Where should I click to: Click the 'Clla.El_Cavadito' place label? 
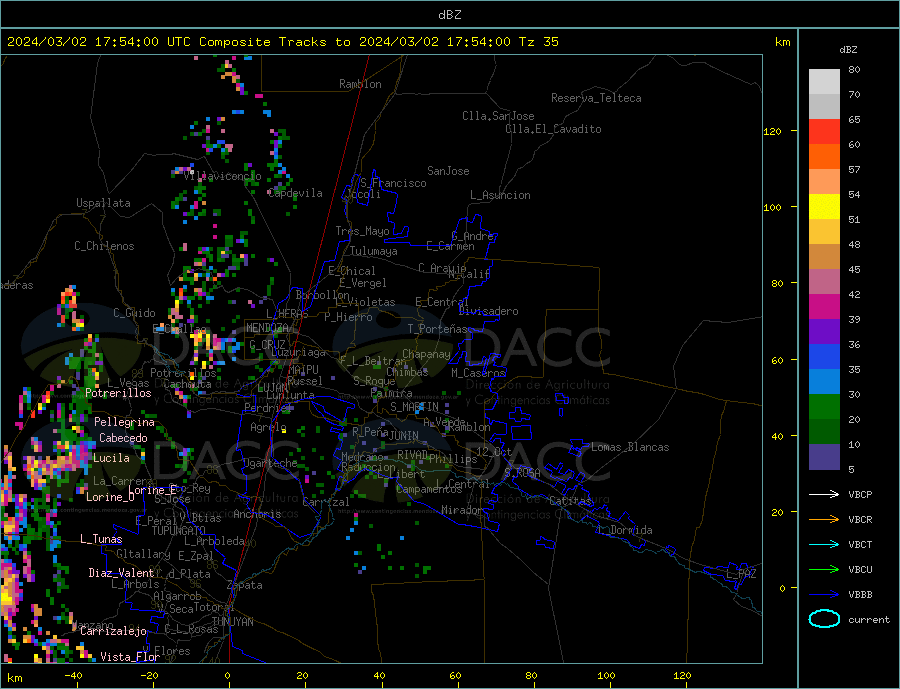(x=553, y=129)
